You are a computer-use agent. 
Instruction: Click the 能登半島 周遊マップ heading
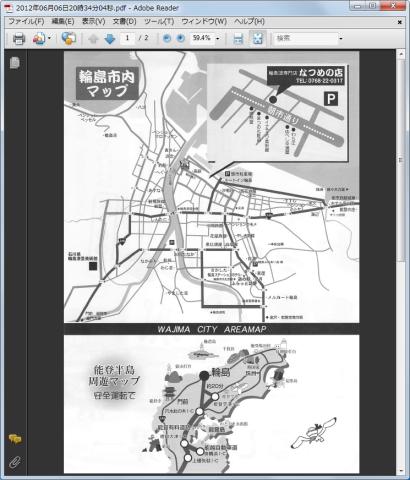(x=114, y=375)
